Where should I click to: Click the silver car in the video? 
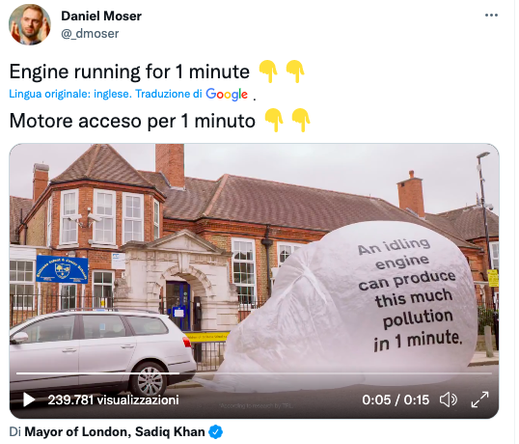pyautogui.click(x=102, y=350)
